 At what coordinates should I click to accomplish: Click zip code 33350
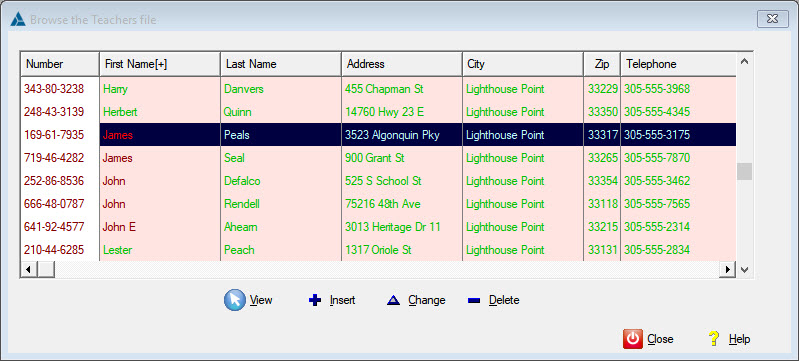603,112
